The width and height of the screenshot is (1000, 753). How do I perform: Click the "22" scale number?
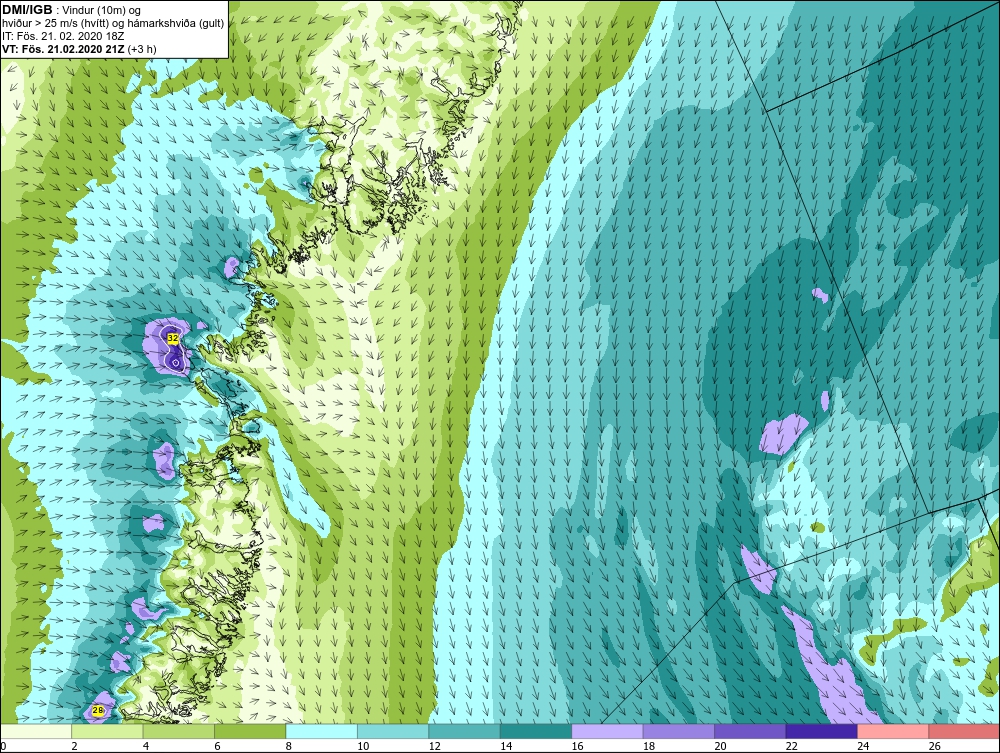[791, 746]
